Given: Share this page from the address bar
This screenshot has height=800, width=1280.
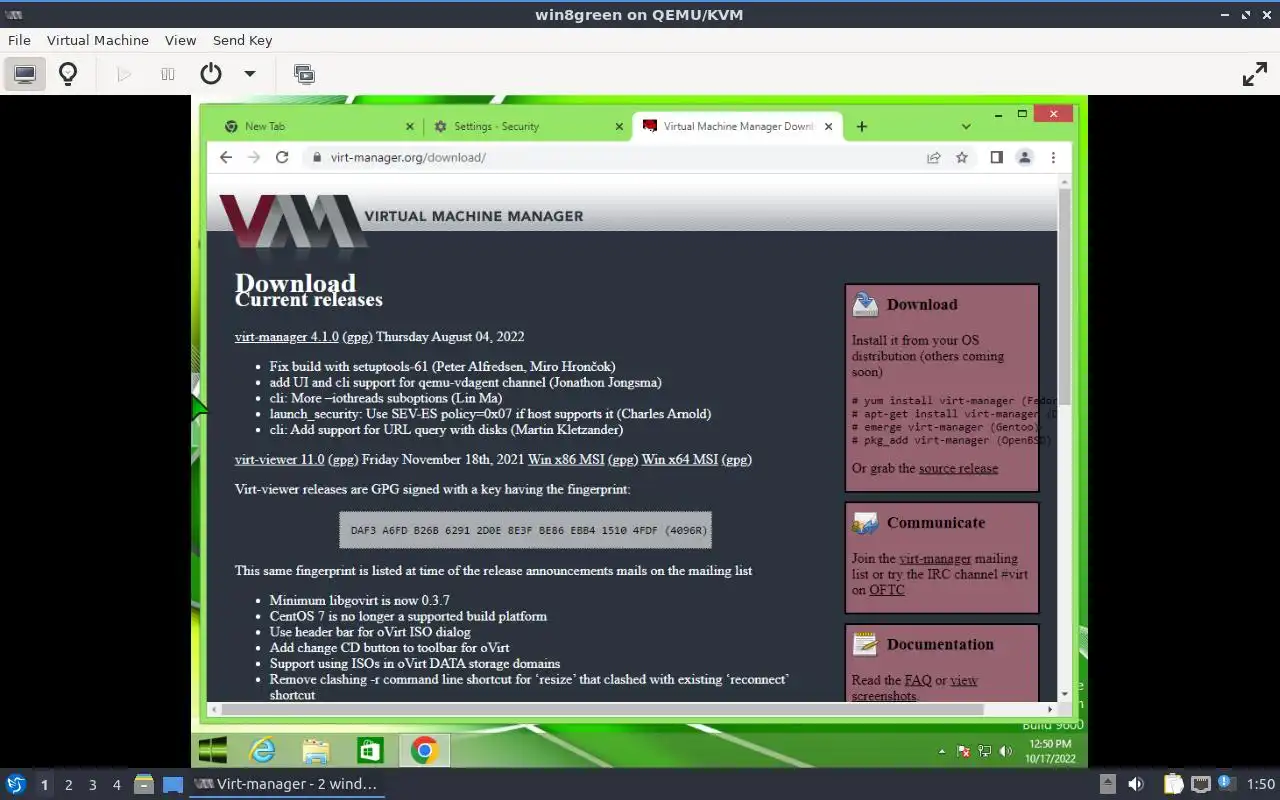Looking at the screenshot, I should (x=933, y=157).
